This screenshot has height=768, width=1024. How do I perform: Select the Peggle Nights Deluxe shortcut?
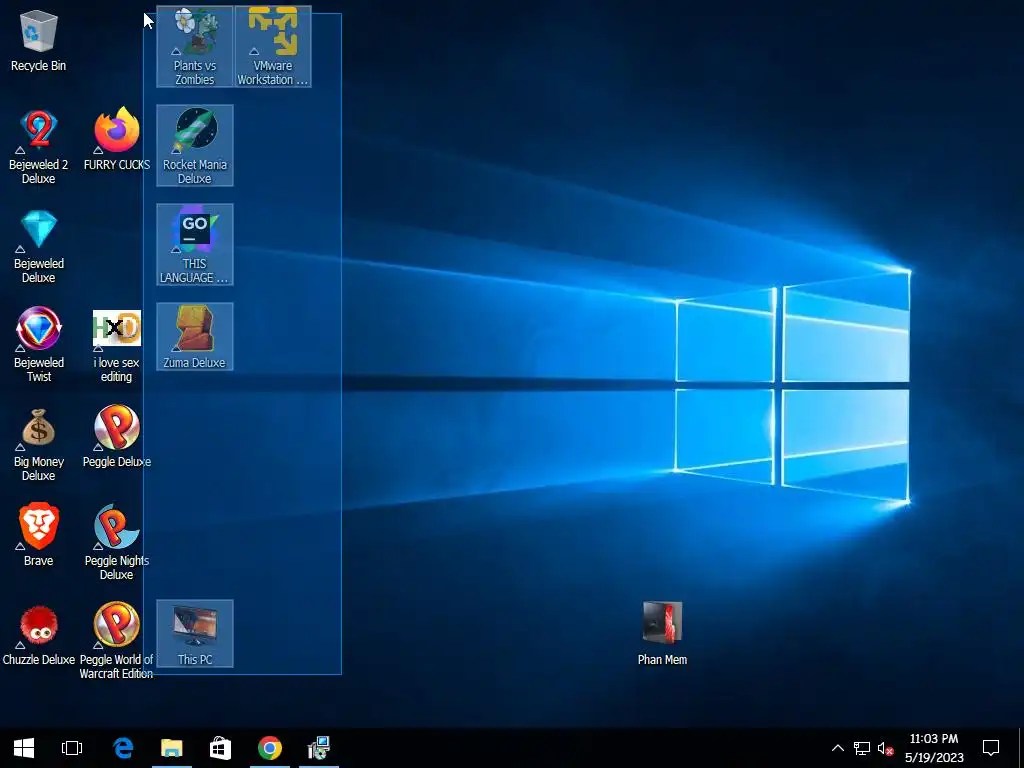pyautogui.click(x=117, y=542)
